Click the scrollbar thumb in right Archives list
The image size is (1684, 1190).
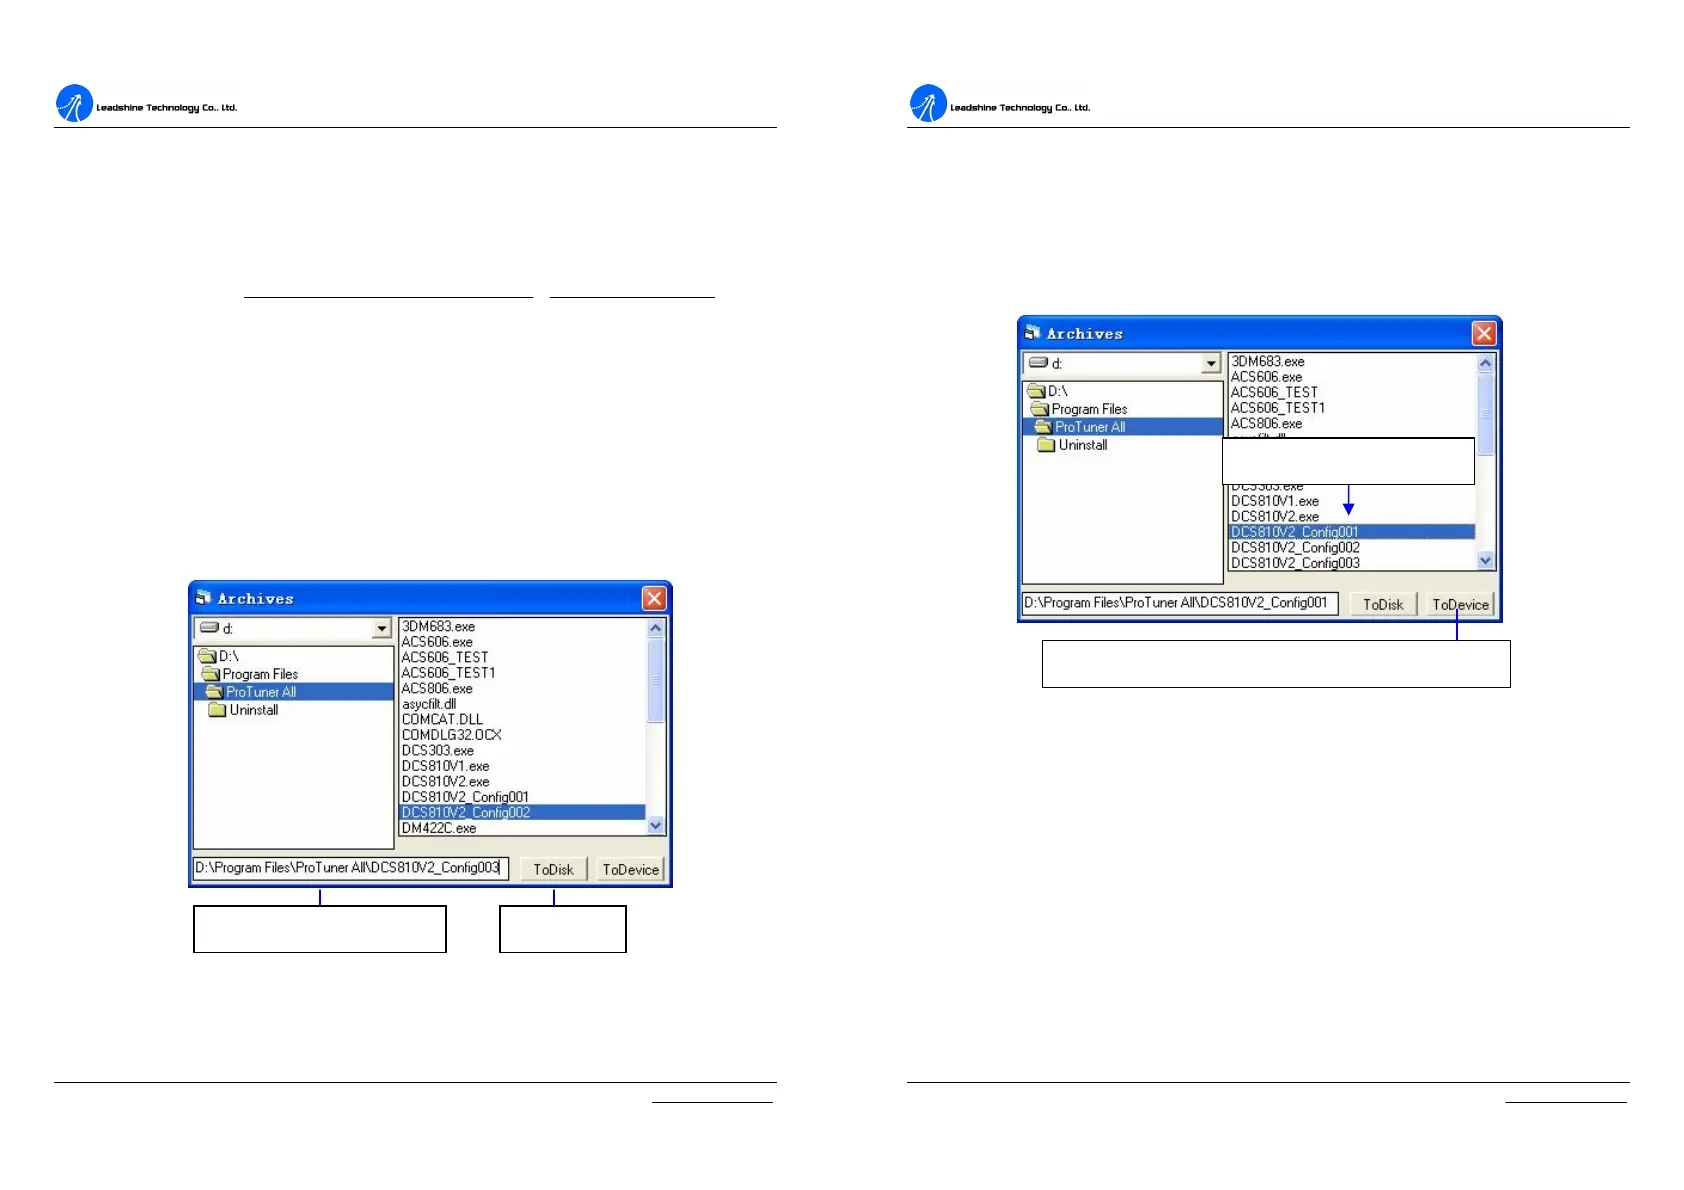point(1486,414)
